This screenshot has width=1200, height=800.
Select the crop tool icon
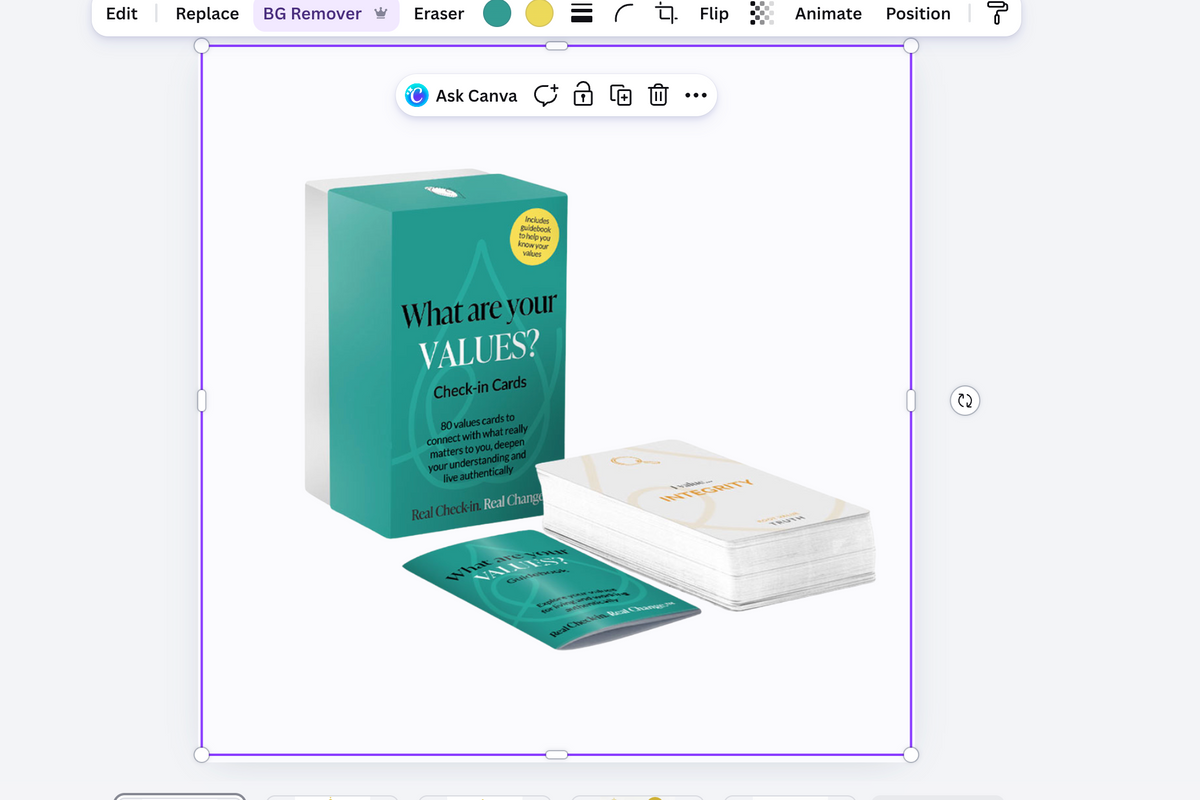666,14
